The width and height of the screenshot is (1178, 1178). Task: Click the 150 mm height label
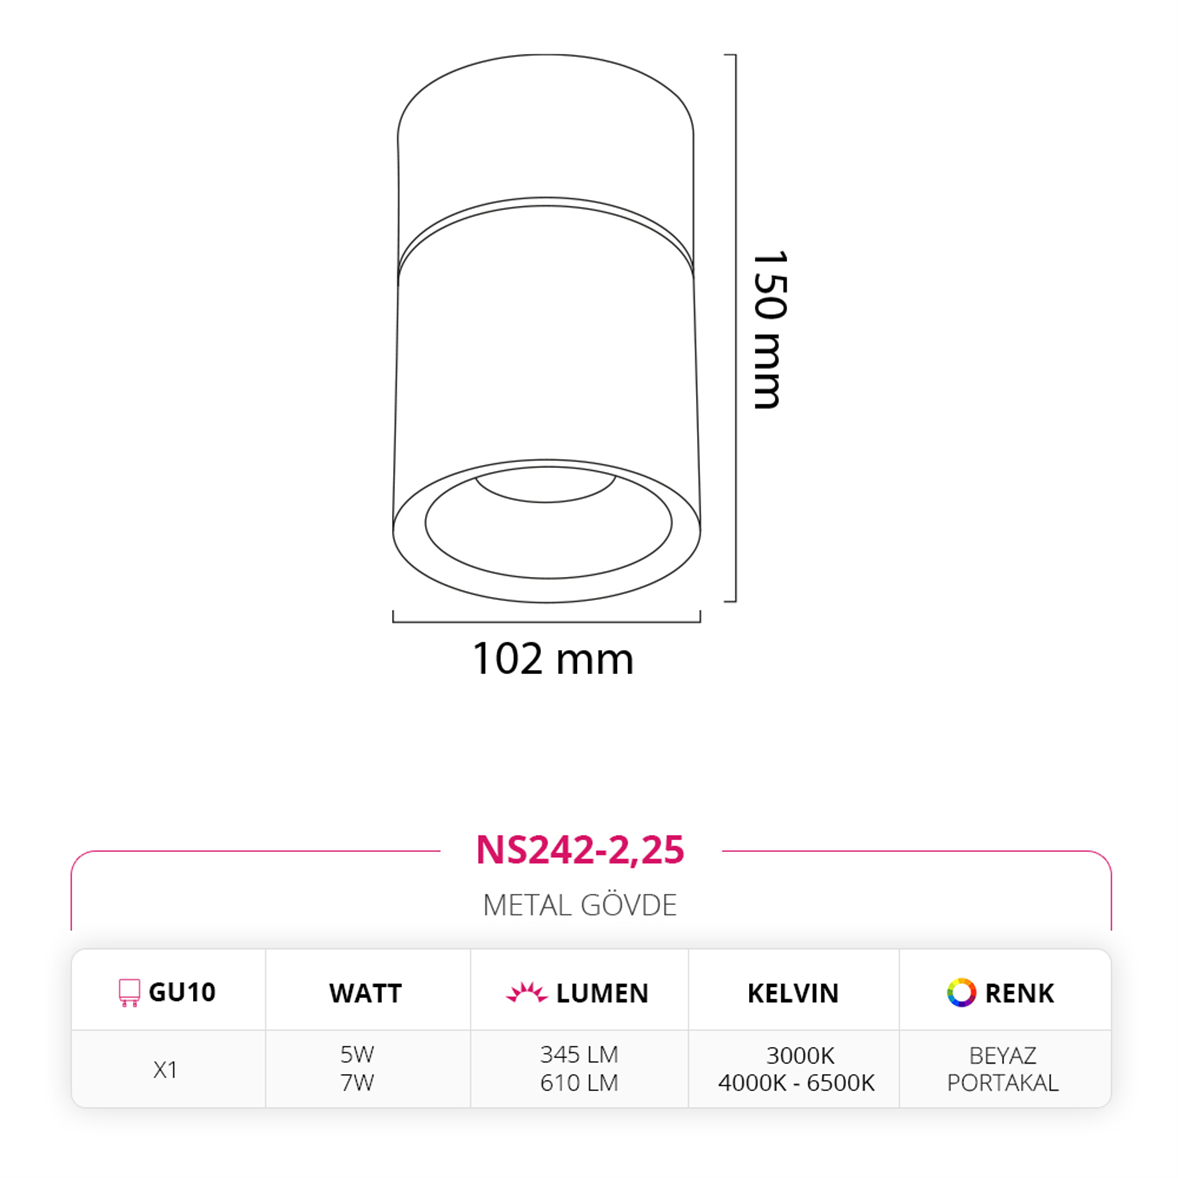click(769, 329)
